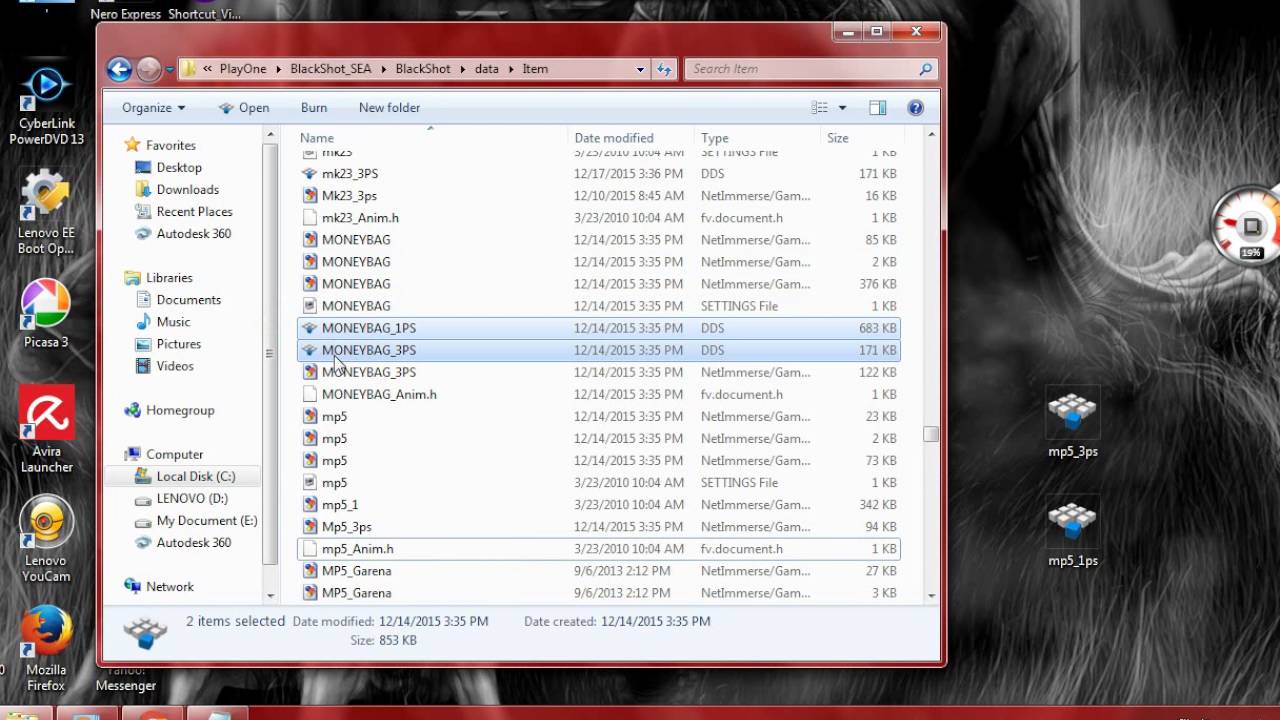This screenshot has width=1280, height=720.
Task: Open the Music library
Action: pos(173,321)
